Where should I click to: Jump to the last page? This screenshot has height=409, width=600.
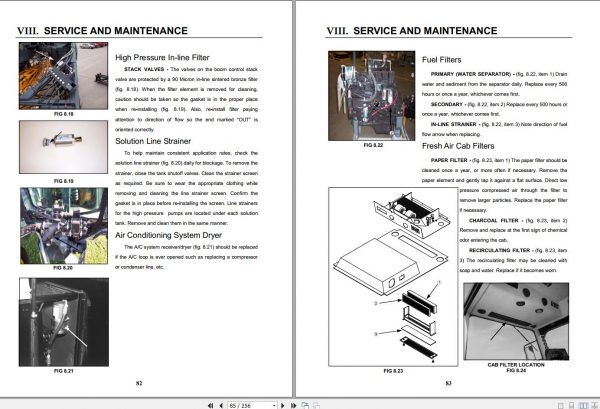pos(293,406)
